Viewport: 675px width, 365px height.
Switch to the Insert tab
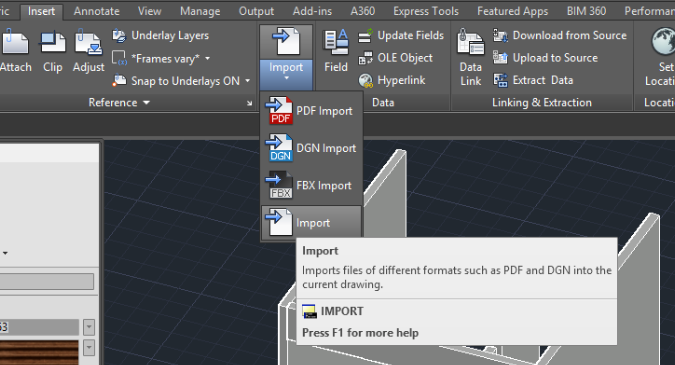(x=41, y=11)
